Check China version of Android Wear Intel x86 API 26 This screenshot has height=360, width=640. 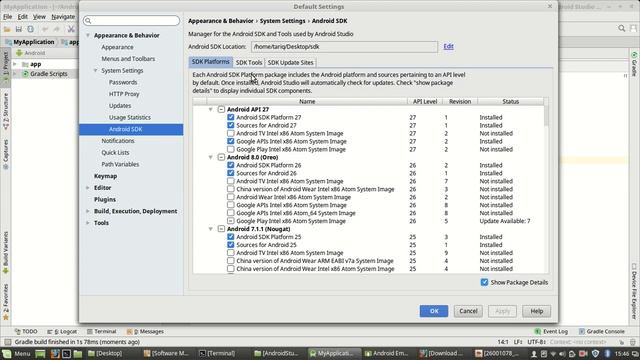pos(231,189)
